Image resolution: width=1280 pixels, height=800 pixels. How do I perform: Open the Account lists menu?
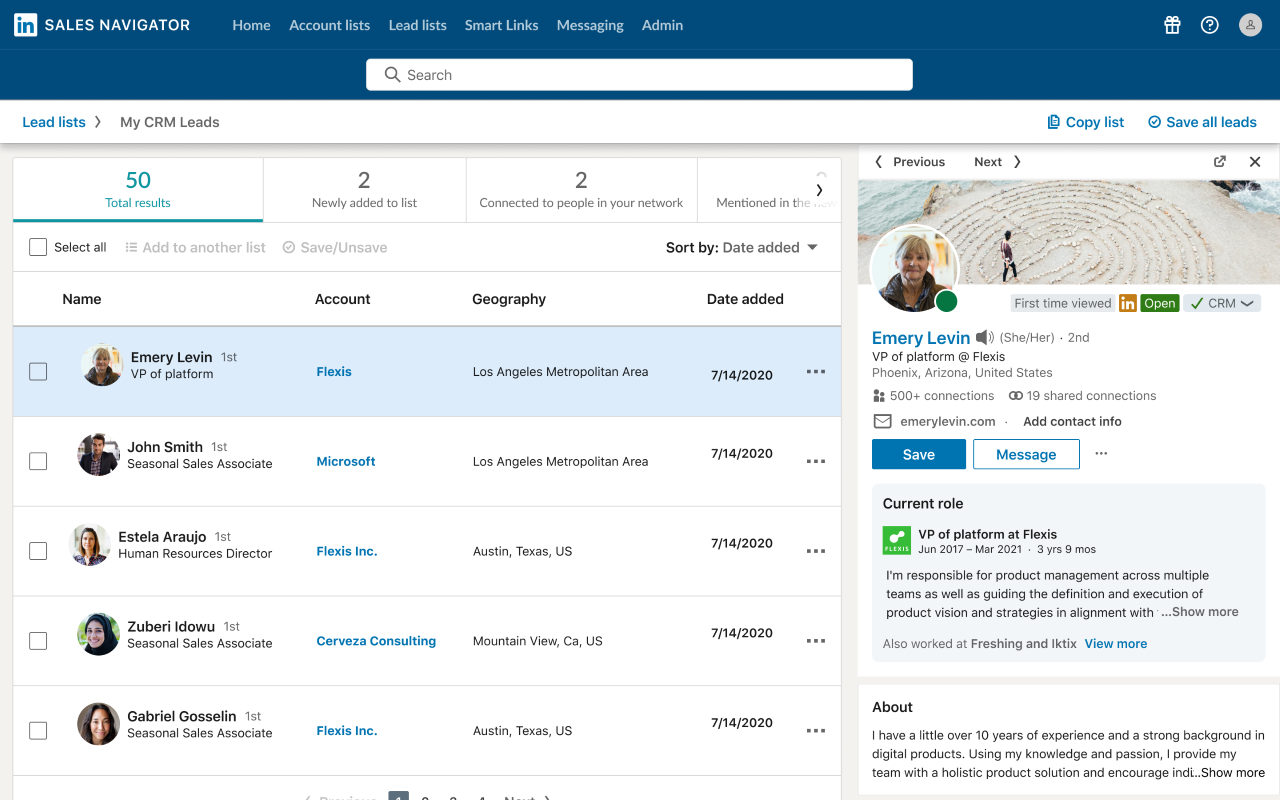click(x=329, y=25)
